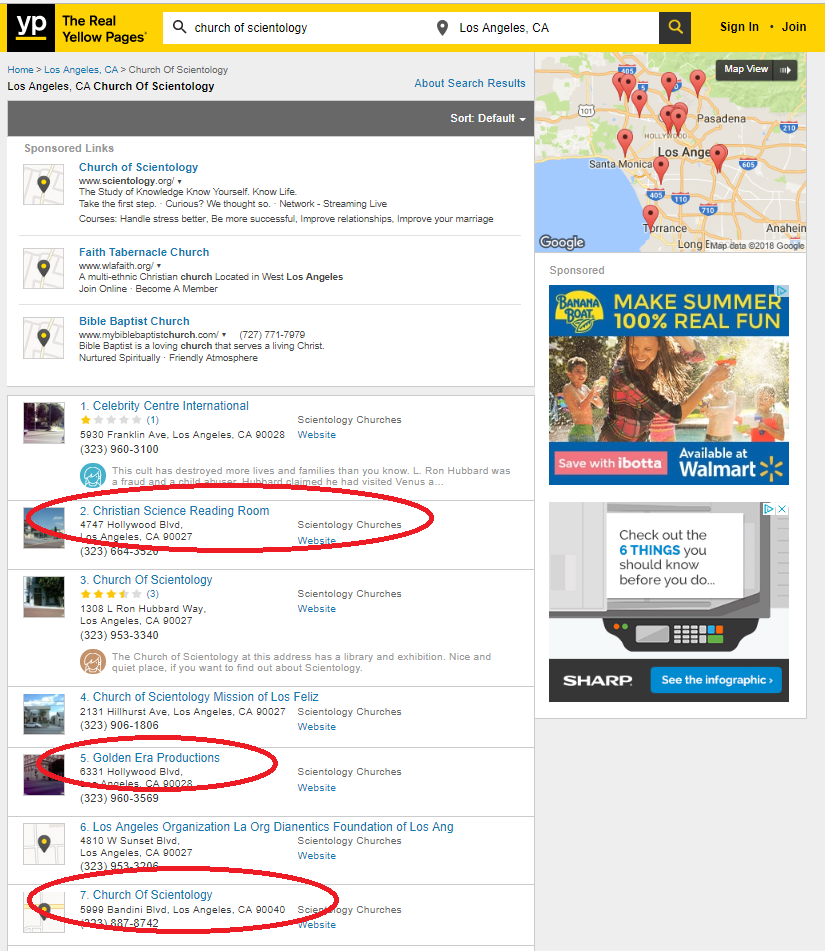The height and width of the screenshot is (951, 825).
Task: Open Church of Scientology Mission of Los Feliz
Action: tap(199, 697)
